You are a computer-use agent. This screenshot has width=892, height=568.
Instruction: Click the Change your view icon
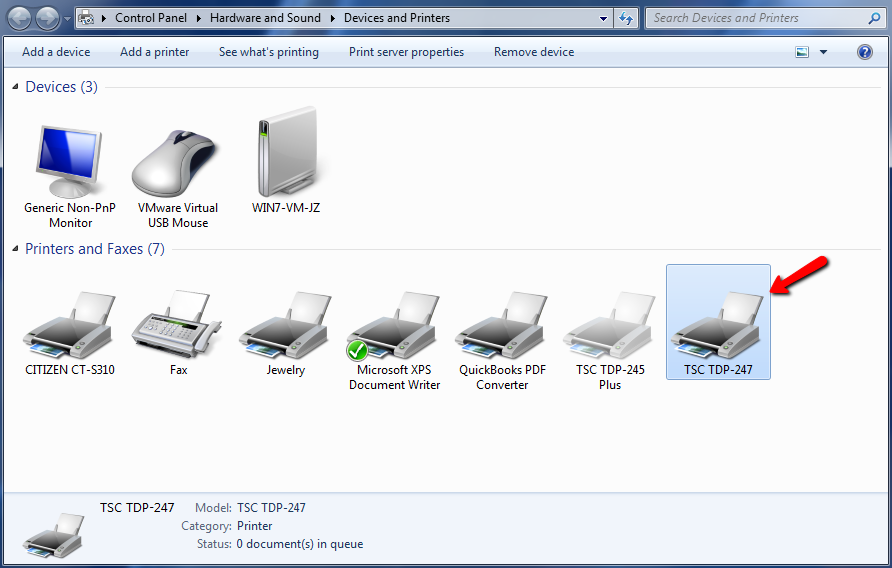tap(802, 52)
